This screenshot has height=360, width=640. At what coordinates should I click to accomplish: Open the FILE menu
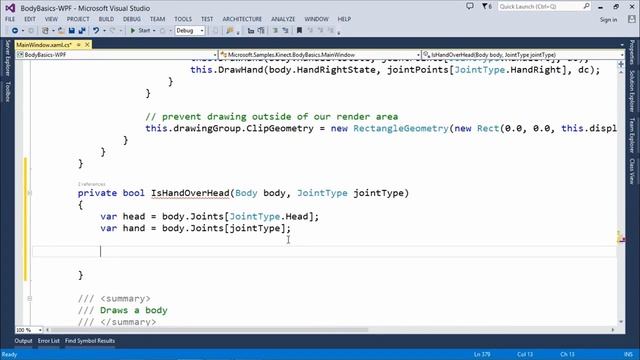(x=10, y=19)
